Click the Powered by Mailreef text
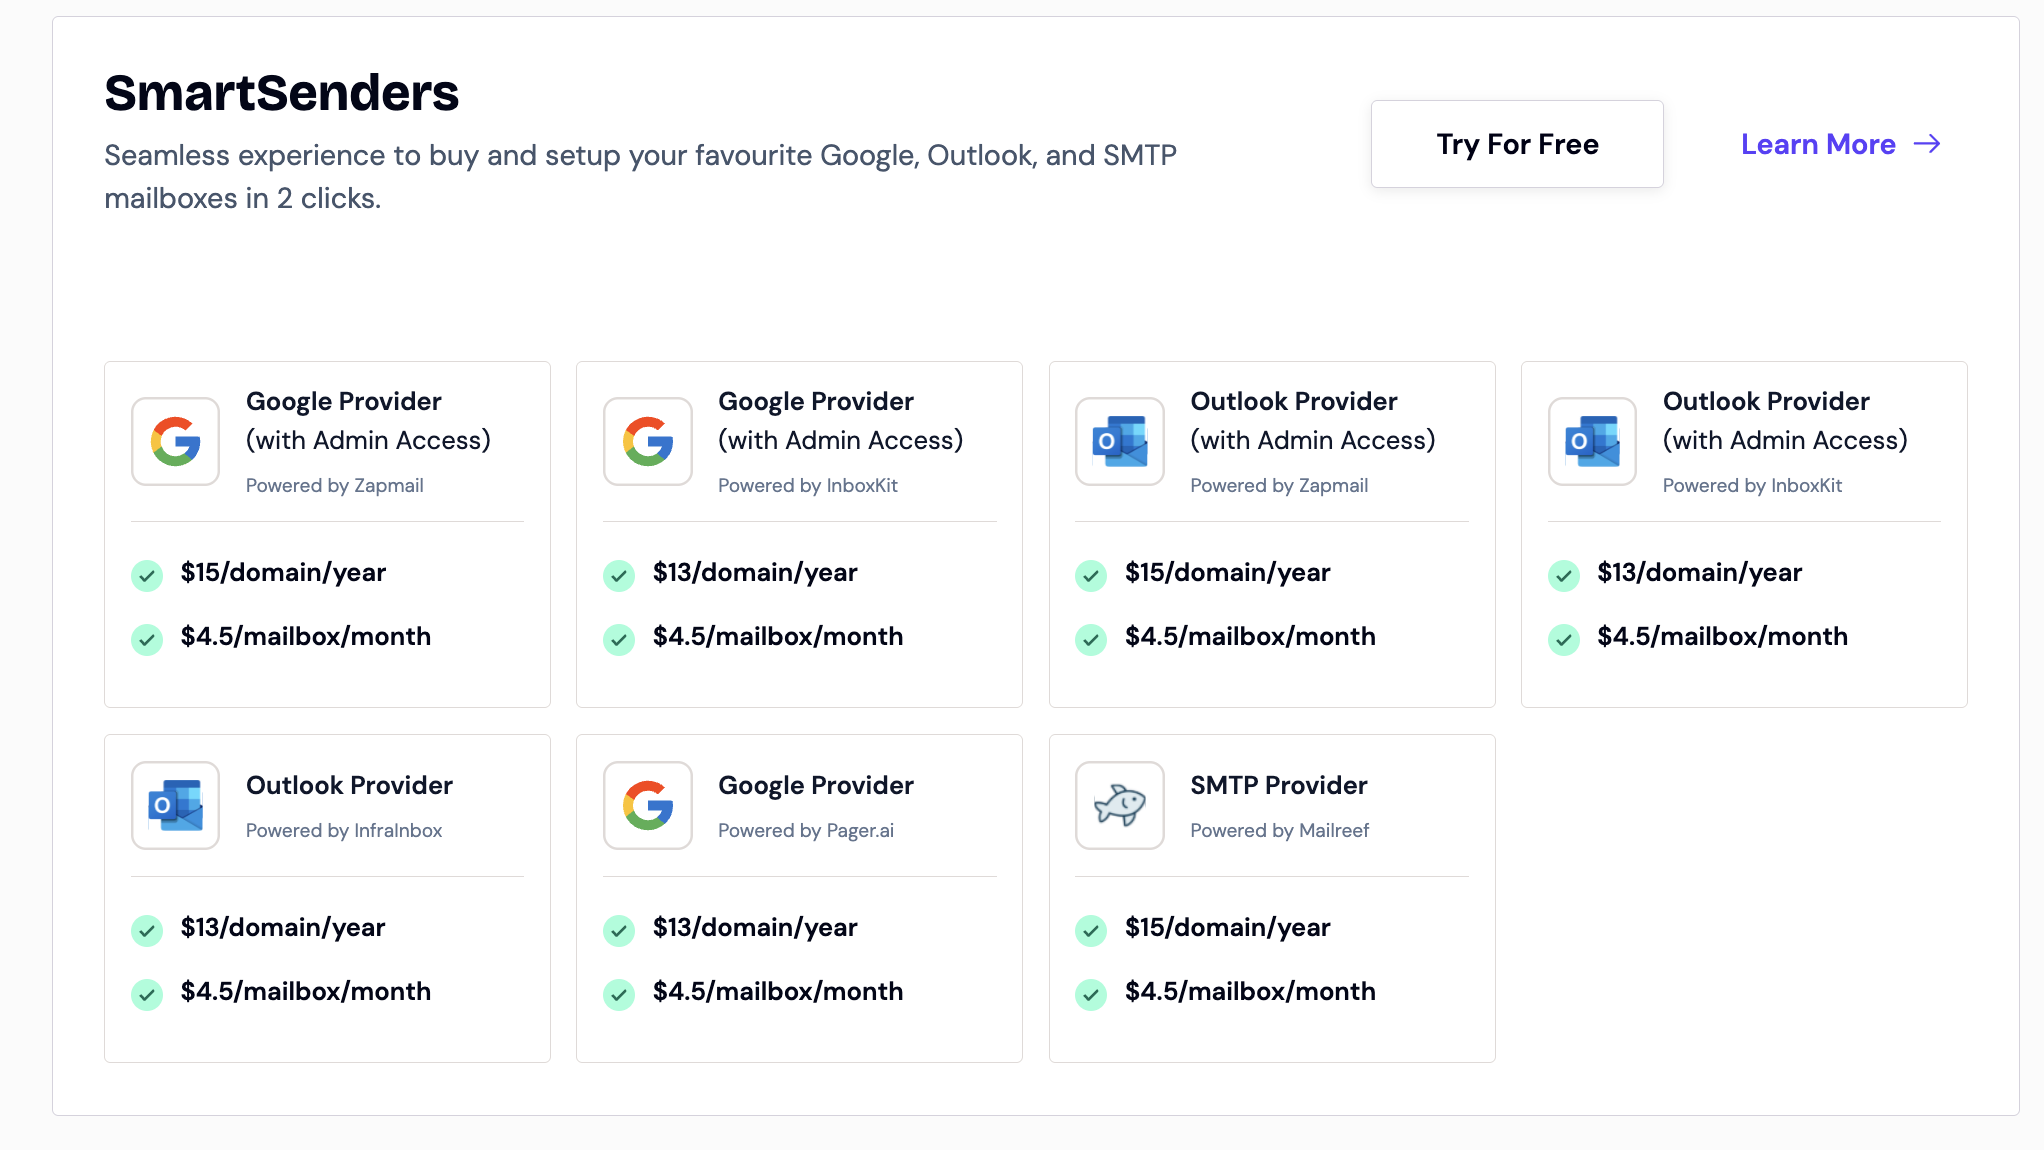This screenshot has height=1150, width=2044. click(x=1279, y=830)
